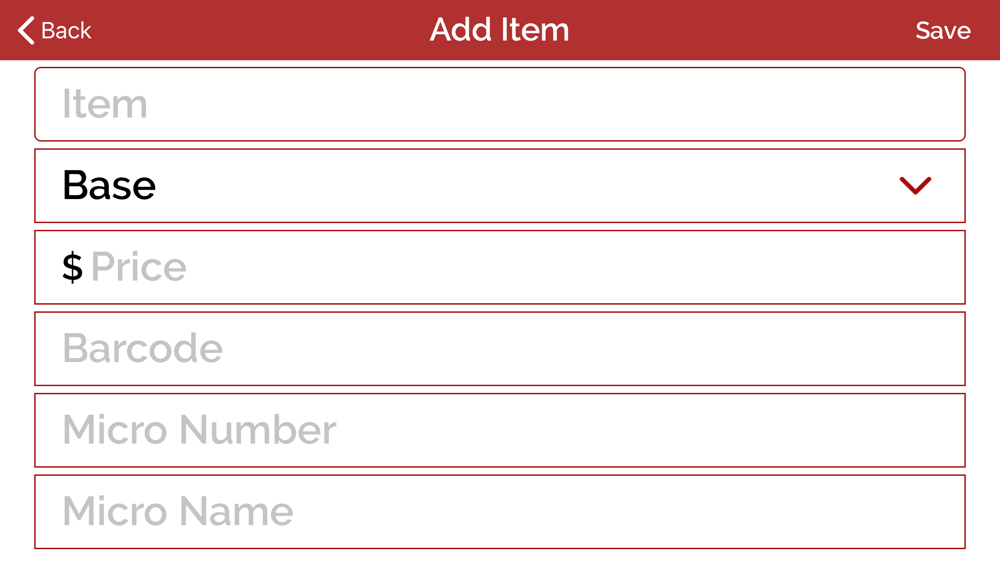The image size is (1000, 563).
Task: Click the Add Item header title
Action: (499, 29)
